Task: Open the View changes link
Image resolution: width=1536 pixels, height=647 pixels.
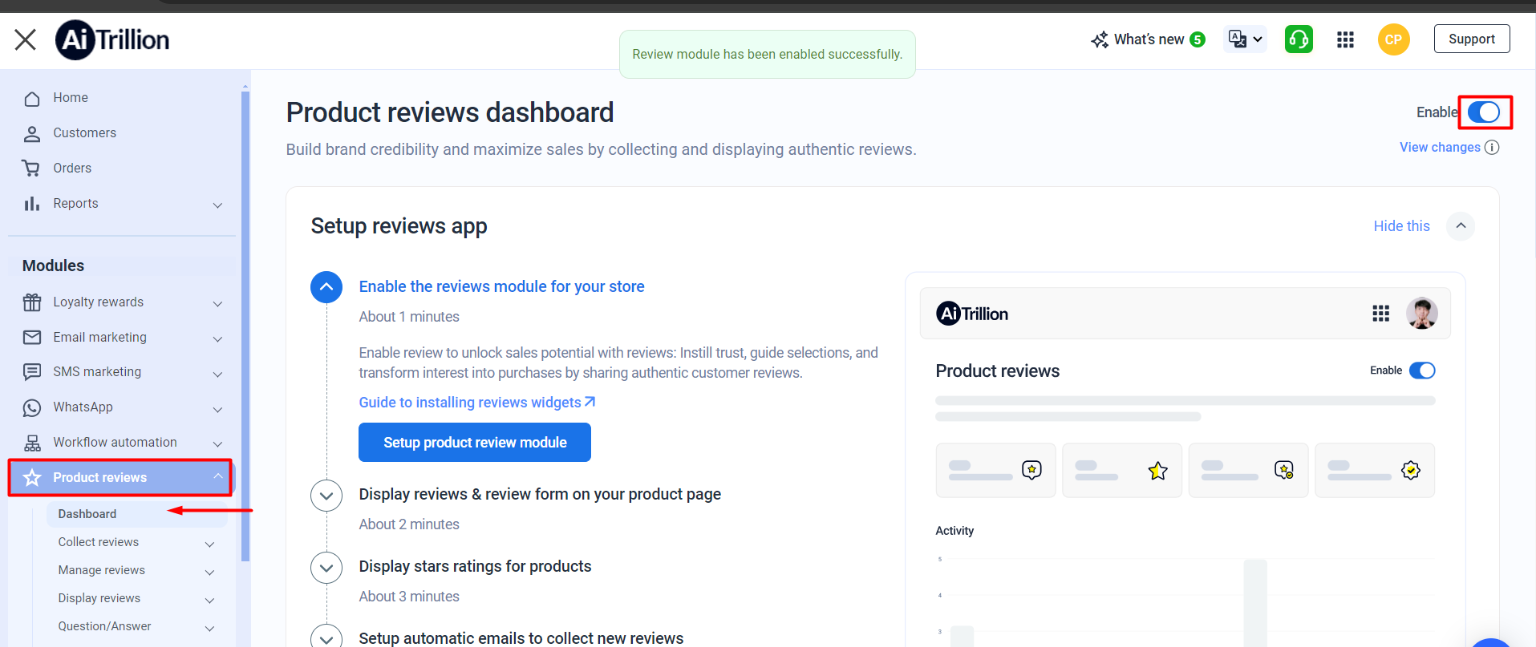Action: point(1440,147)
